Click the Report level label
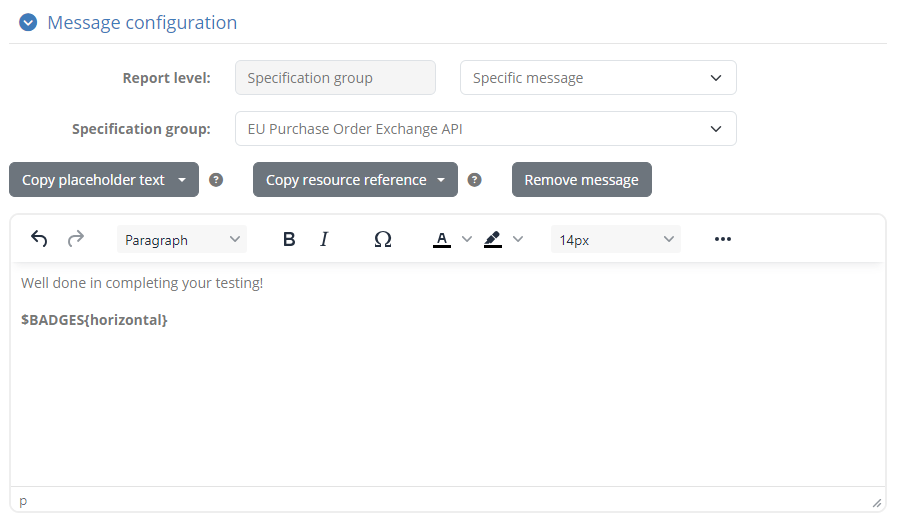Screen dimensions: 897x519 [166, 78]
